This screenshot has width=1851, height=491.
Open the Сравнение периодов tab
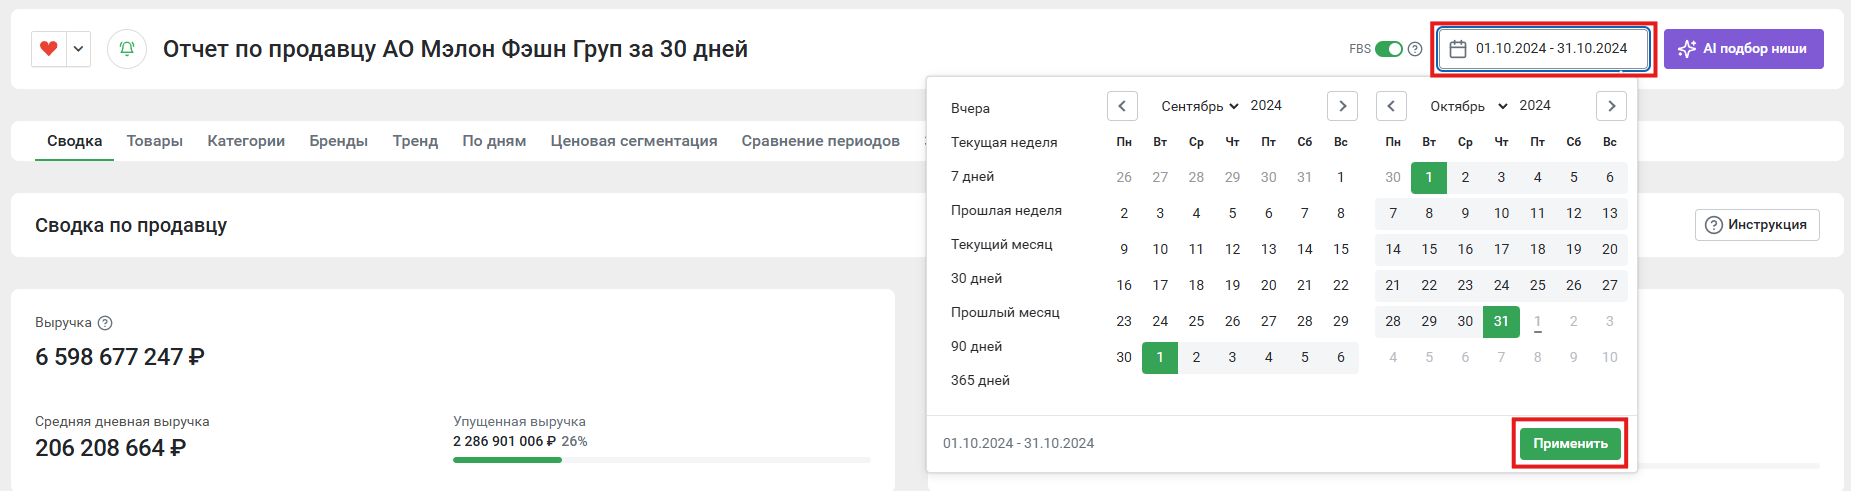[x=820, y=141]
